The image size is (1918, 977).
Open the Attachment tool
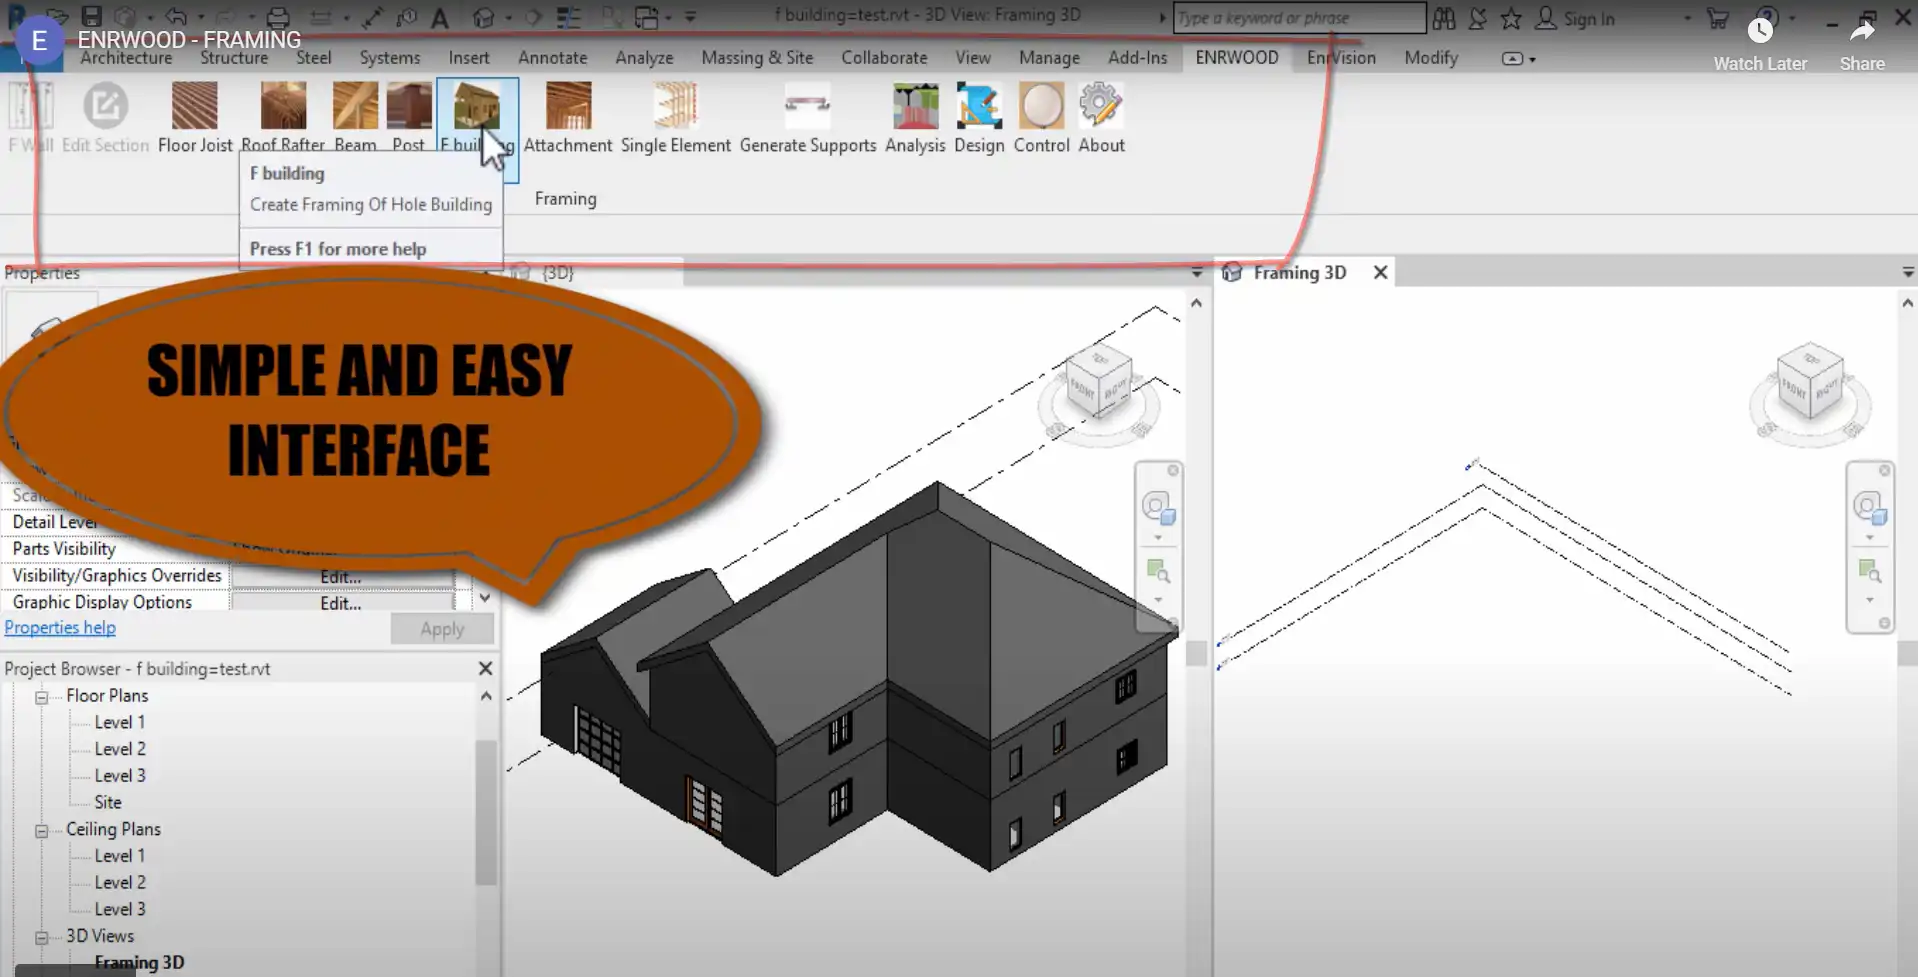tap(568, 108)
